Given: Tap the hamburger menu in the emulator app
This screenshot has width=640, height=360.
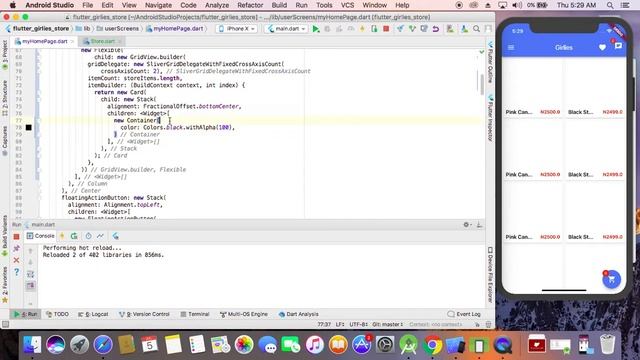Looking at the screenshot, I should 511,48.
